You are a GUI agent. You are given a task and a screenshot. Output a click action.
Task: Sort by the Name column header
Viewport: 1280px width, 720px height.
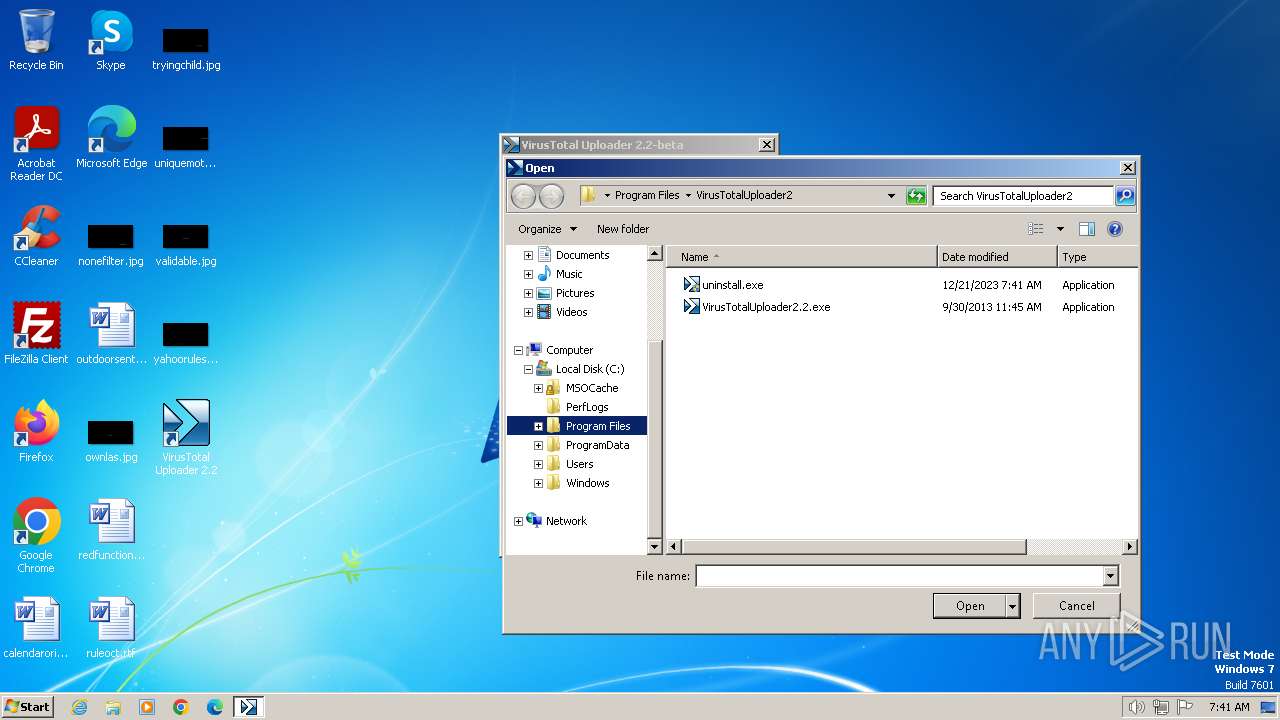(x=802, y=257)
